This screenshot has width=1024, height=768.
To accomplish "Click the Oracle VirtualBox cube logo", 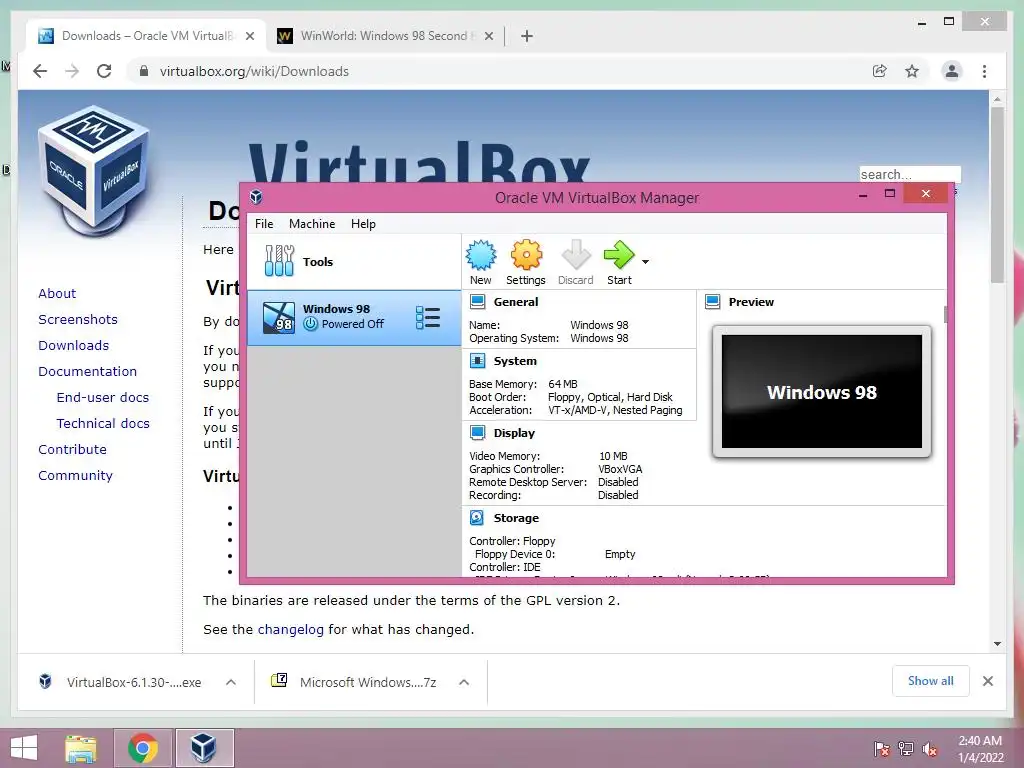I will (95, 170).
